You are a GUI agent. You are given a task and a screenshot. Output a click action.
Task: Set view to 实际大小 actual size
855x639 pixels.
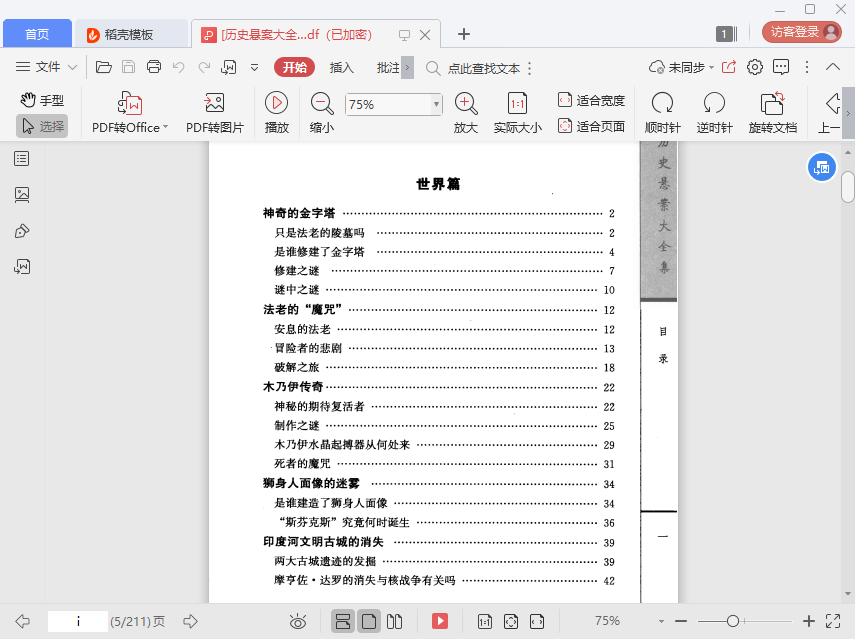[x=517, y=113]
